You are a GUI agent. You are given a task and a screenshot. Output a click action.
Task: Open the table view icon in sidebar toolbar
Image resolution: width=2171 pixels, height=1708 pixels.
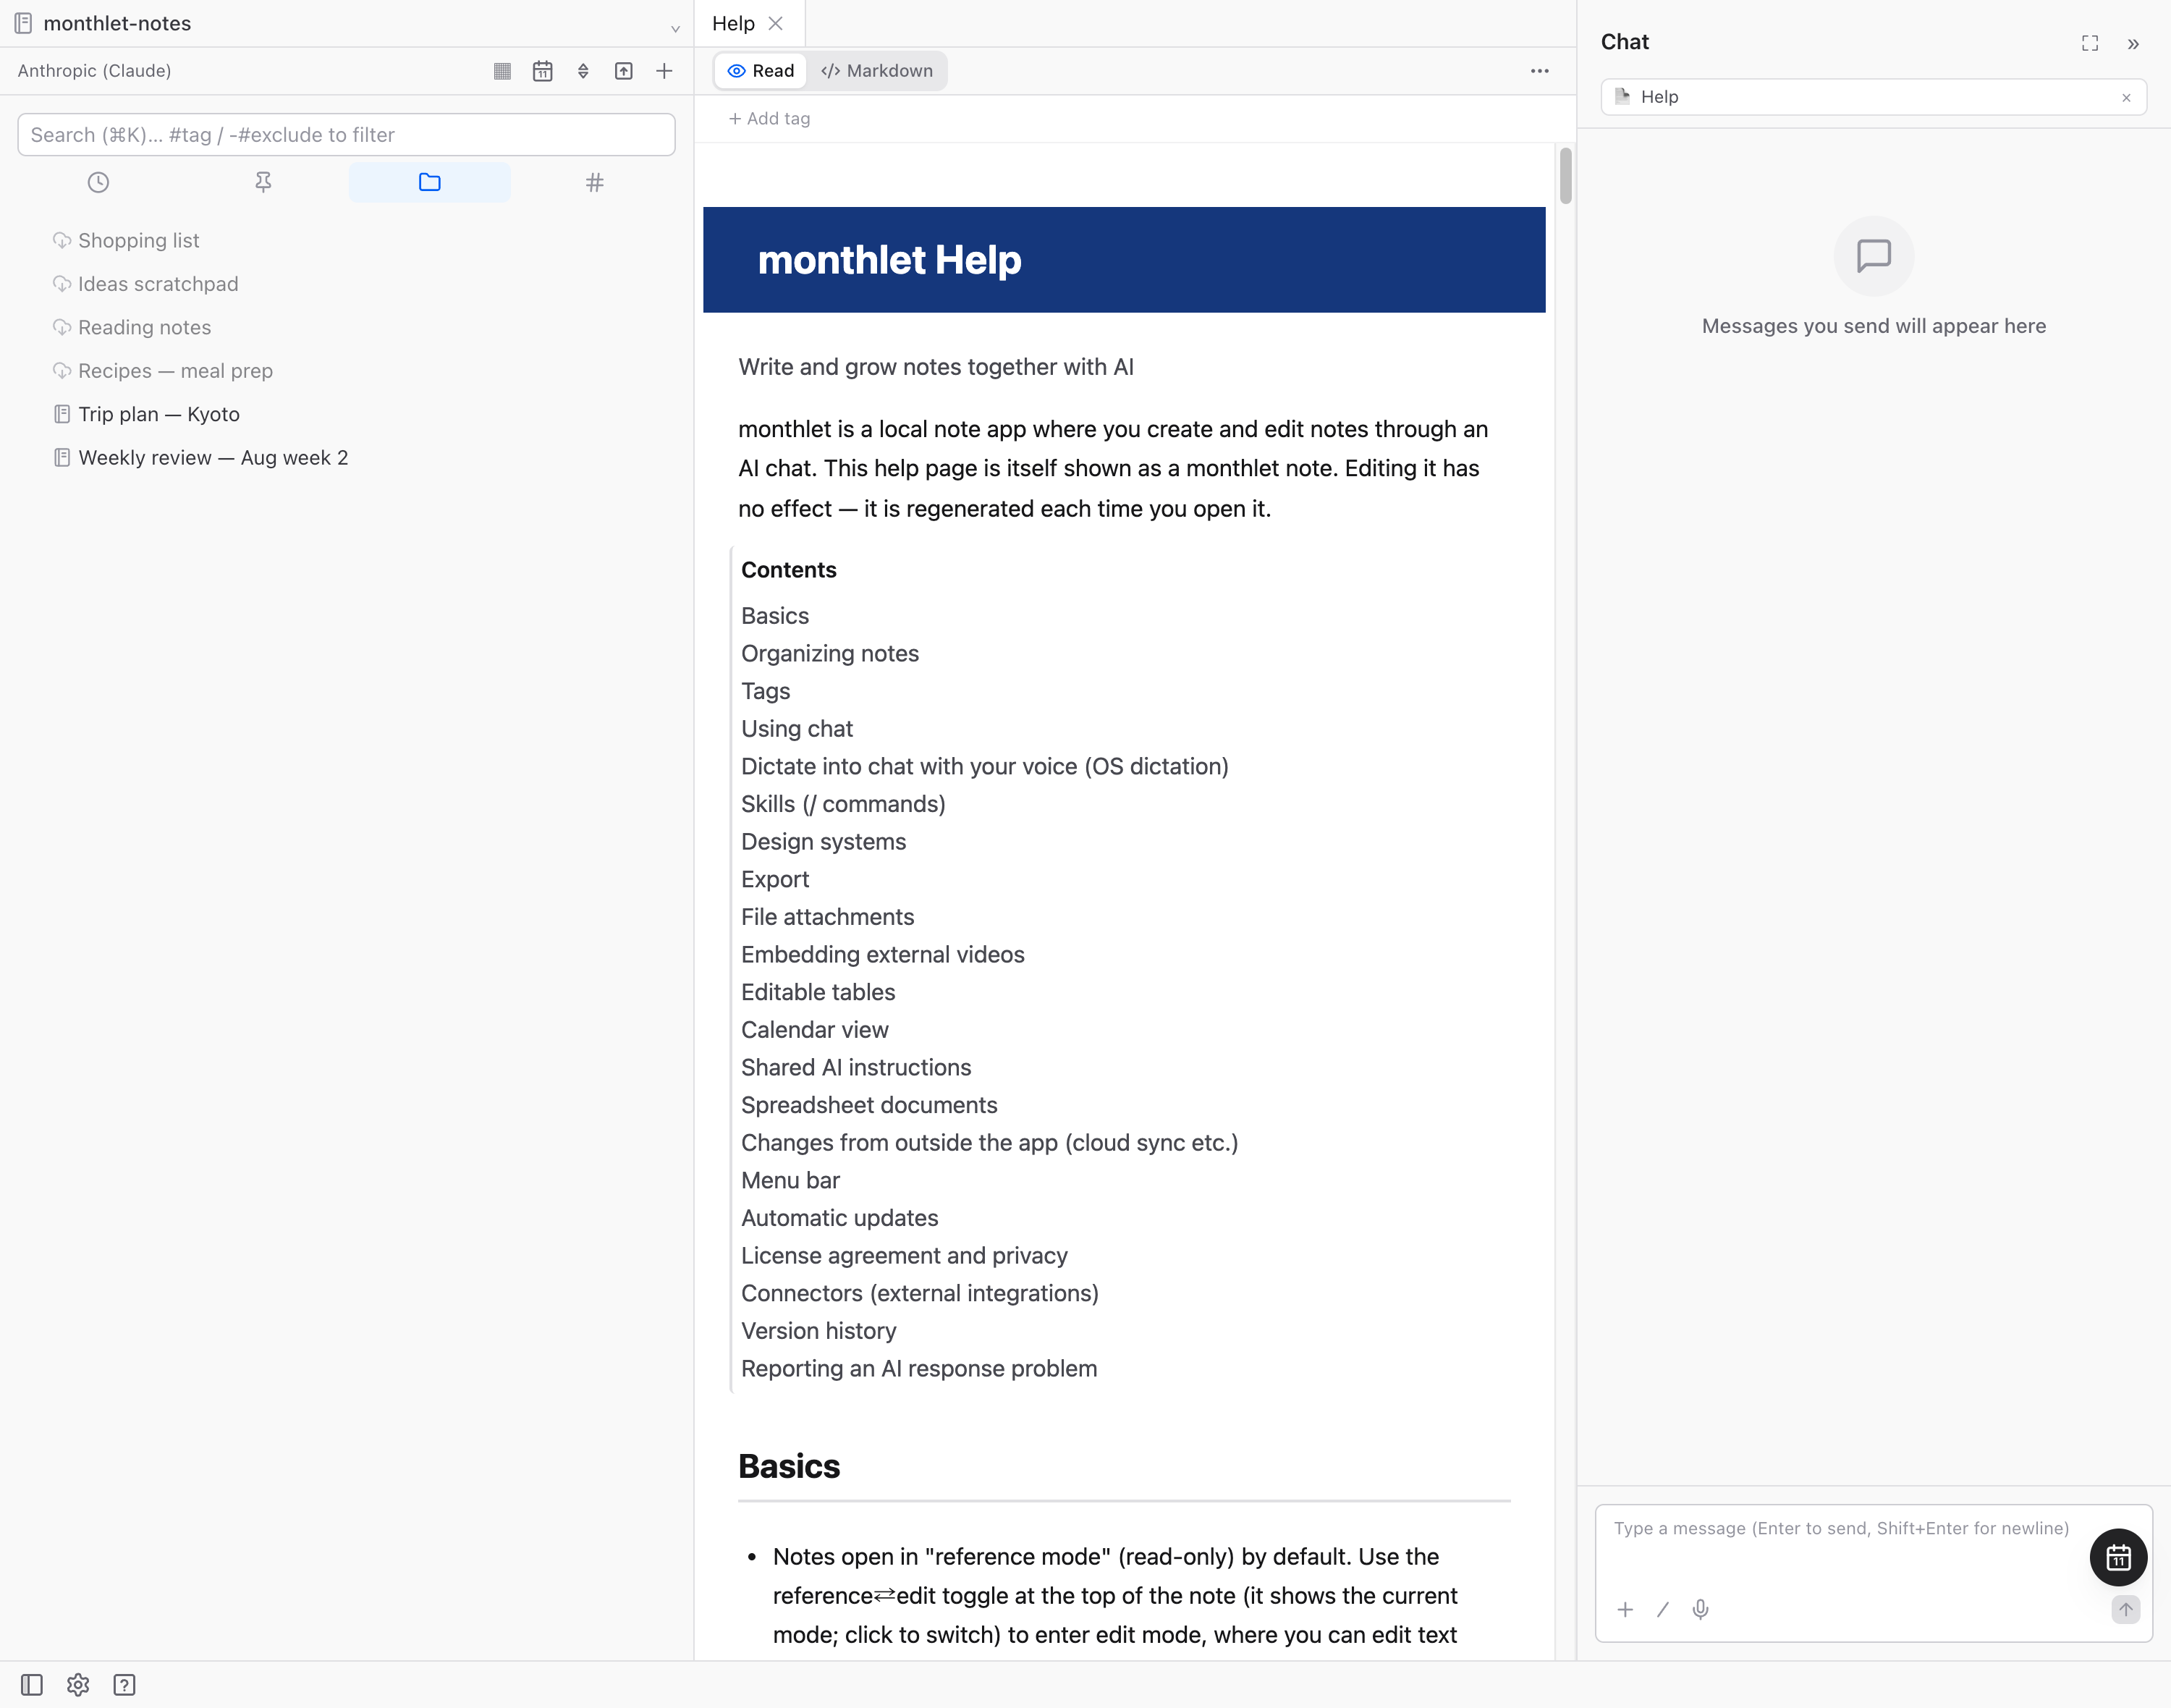pyautogui.click(x=502, y=71)
